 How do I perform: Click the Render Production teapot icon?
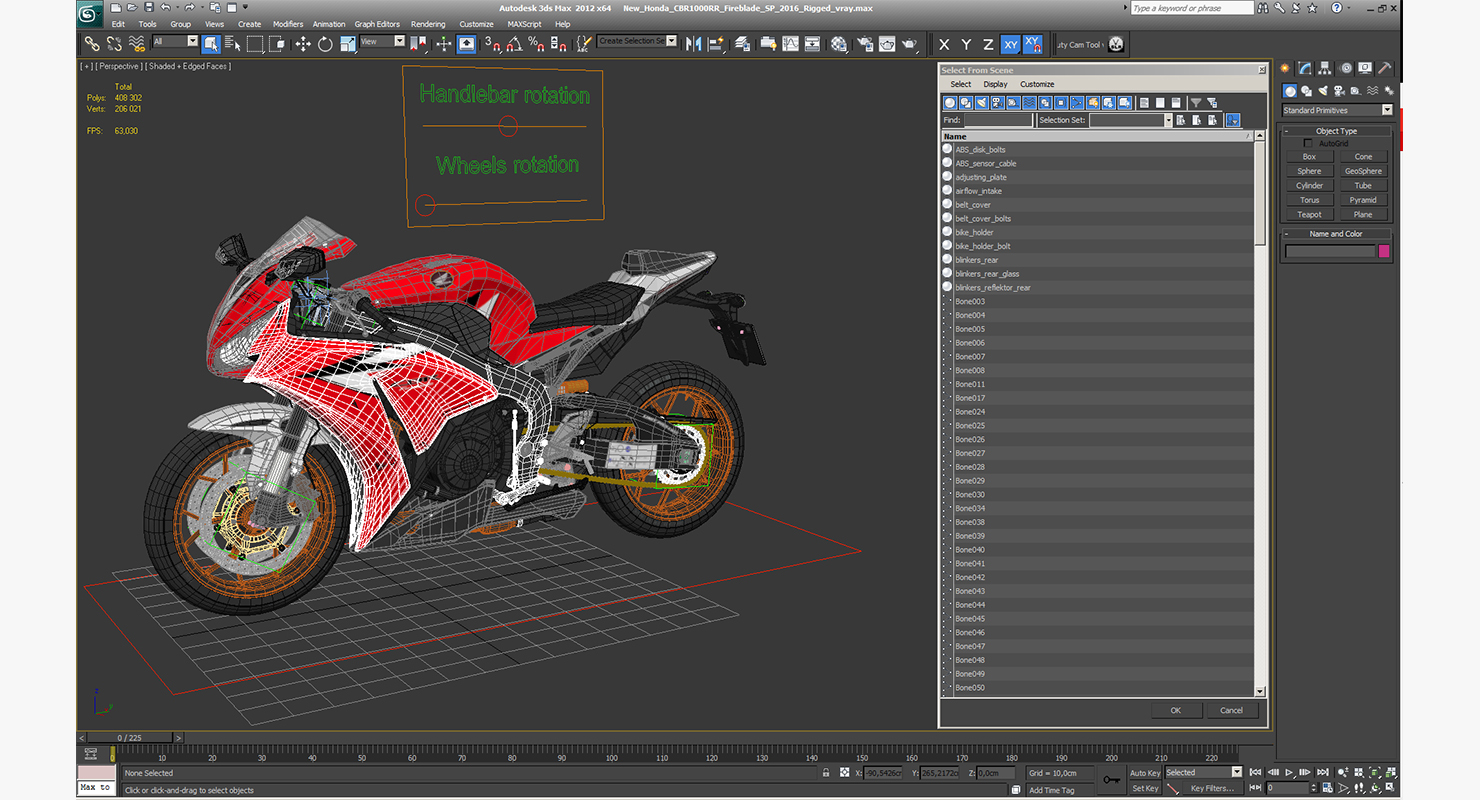[909, 44]
